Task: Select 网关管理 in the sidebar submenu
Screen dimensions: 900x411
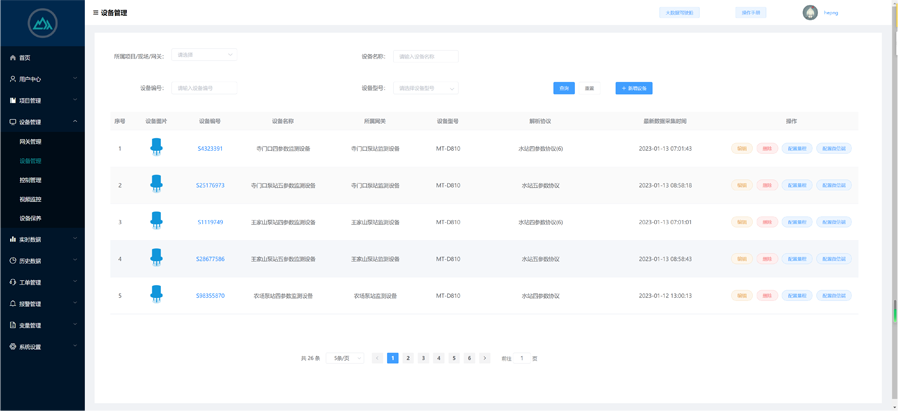Action: tap(31, 142)
